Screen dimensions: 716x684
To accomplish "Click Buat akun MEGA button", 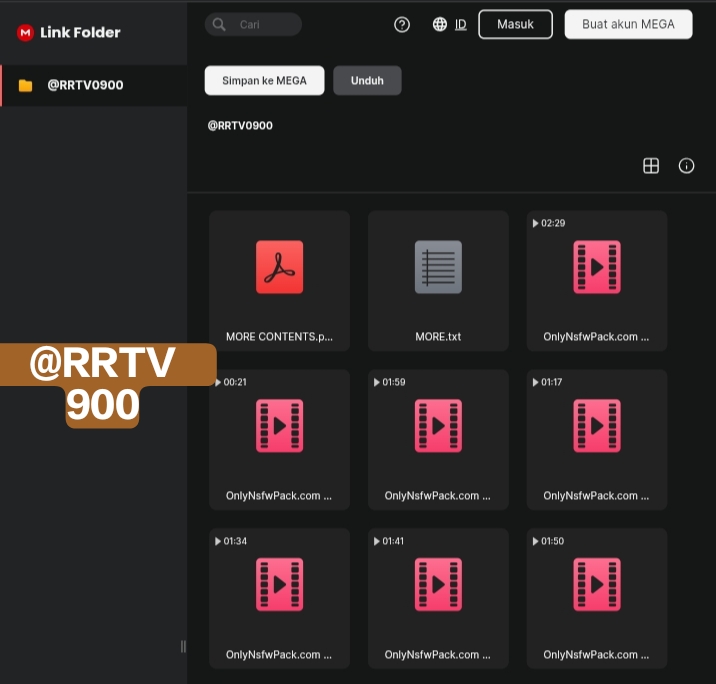I will click(x=628, y=24).
